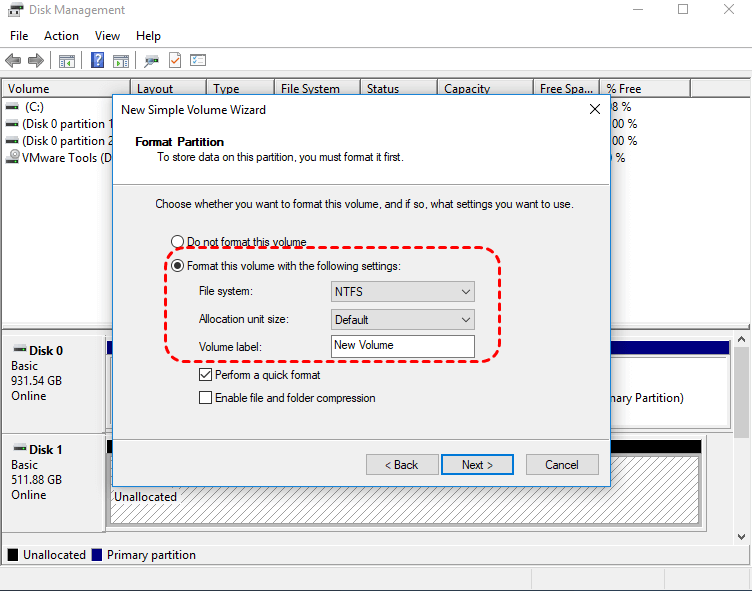The height and width of the screenshot is (591, 752).
Task: Open the View menu
Action: click(107, 36)
